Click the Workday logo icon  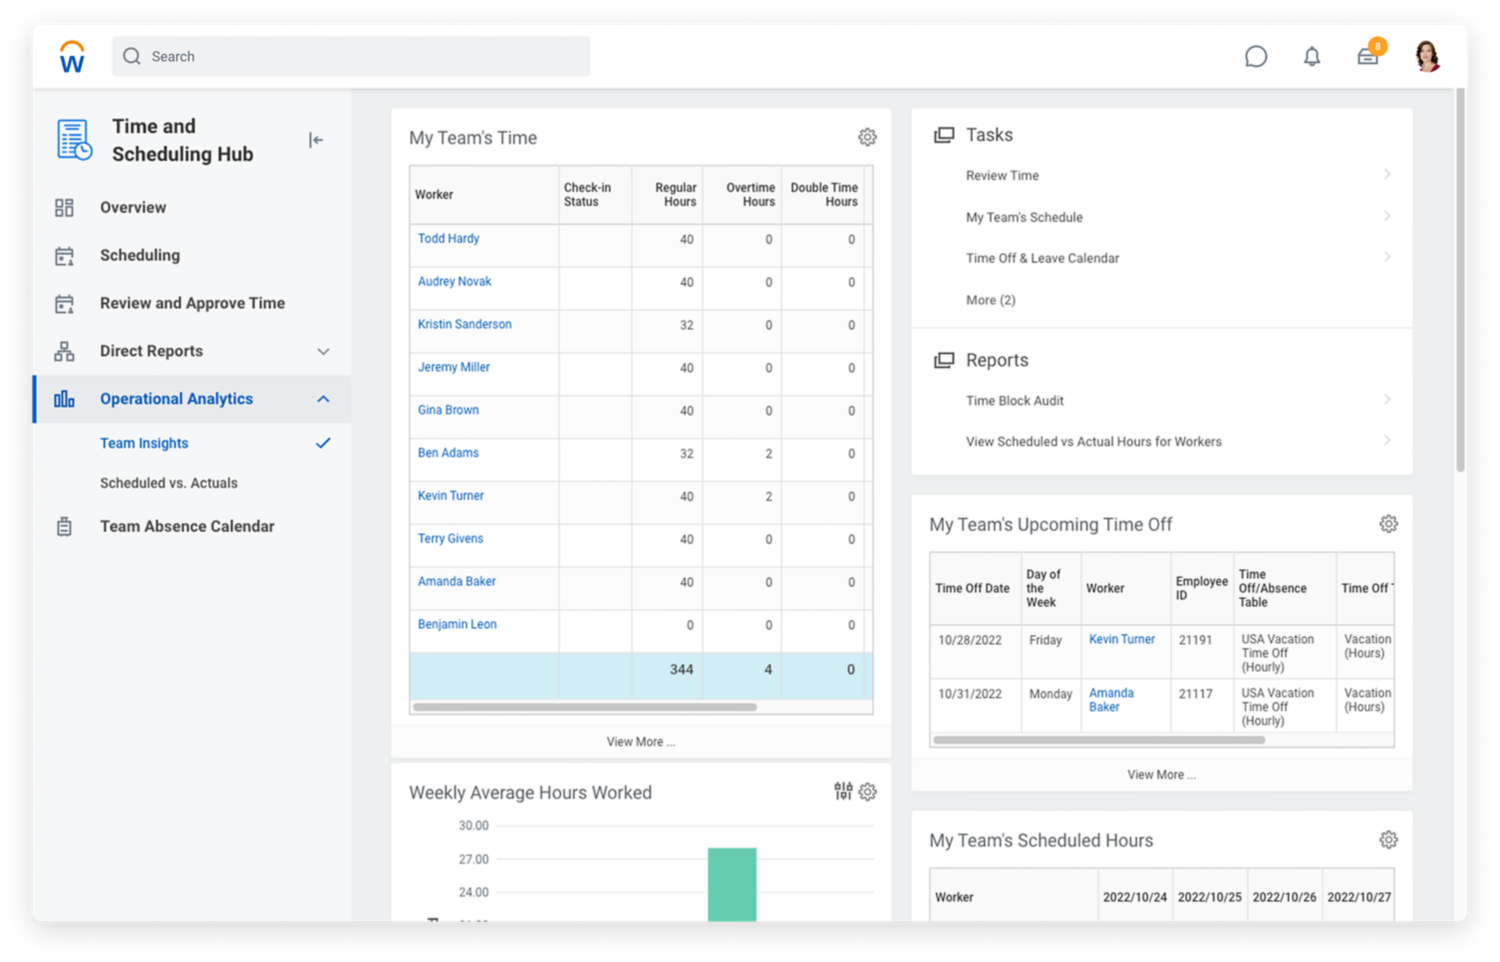72,57
